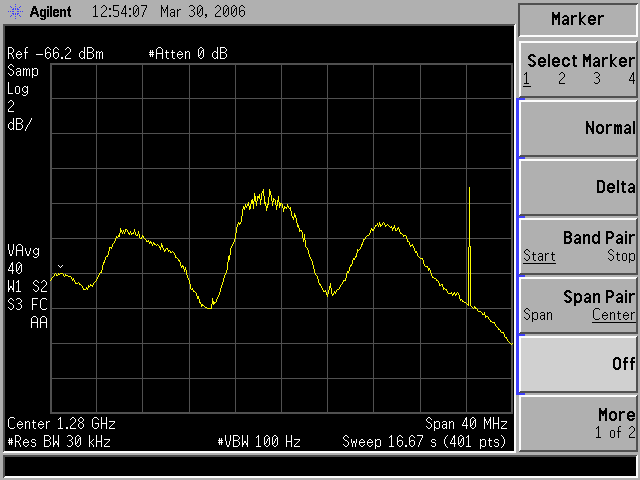
Task: Set Band Pair to Start
Action: click(539, 256)
